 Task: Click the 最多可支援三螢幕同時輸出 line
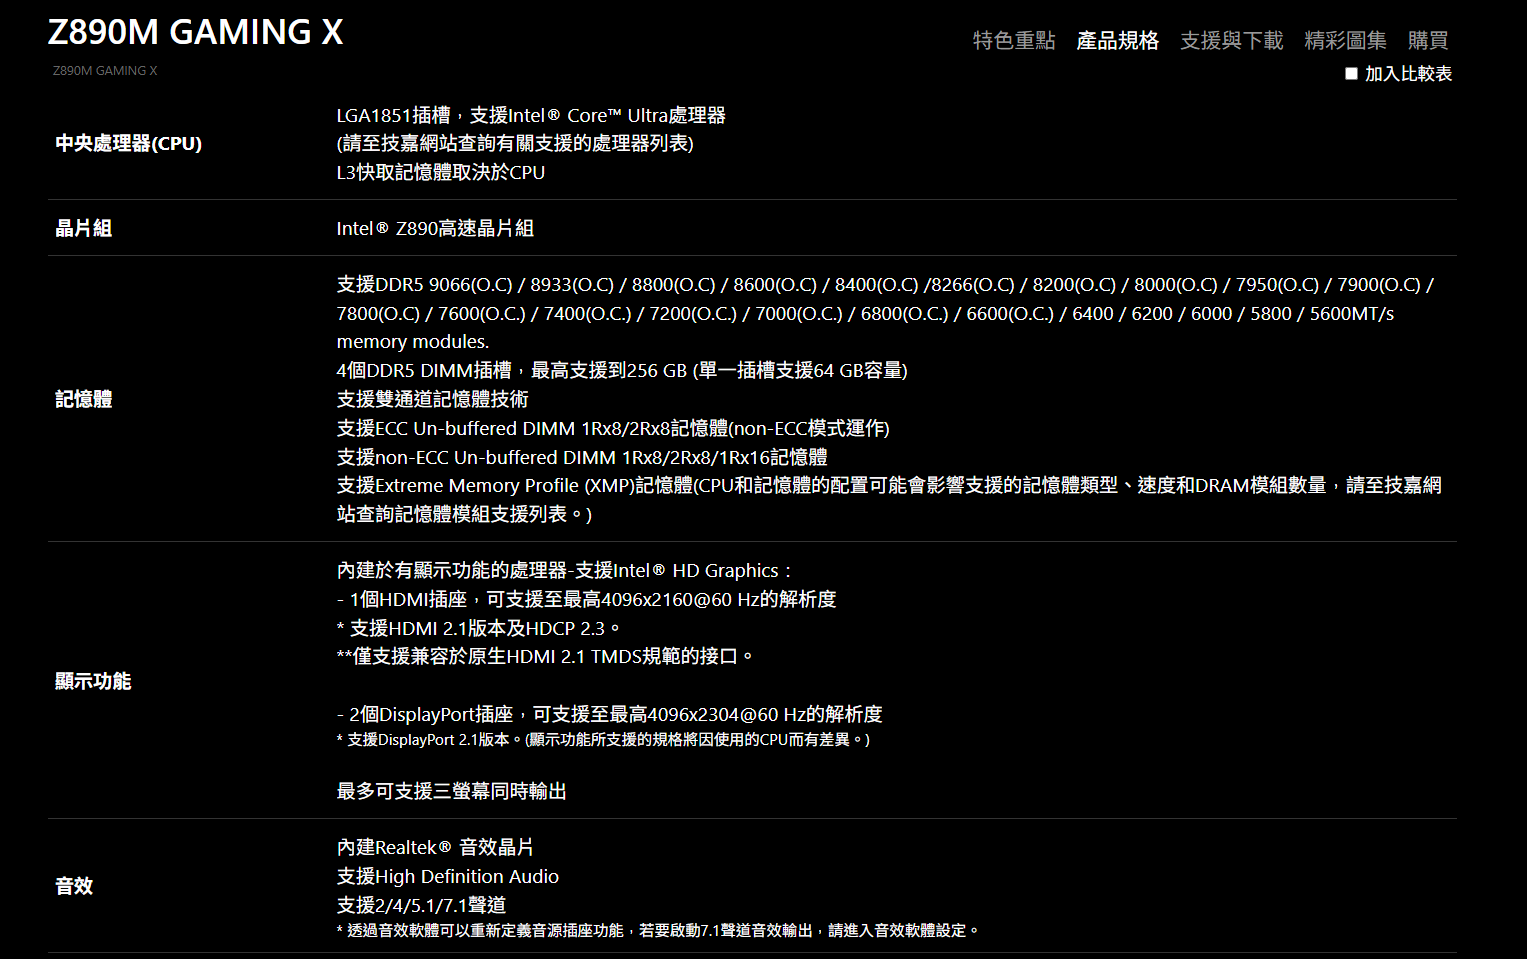pos(451,791)
